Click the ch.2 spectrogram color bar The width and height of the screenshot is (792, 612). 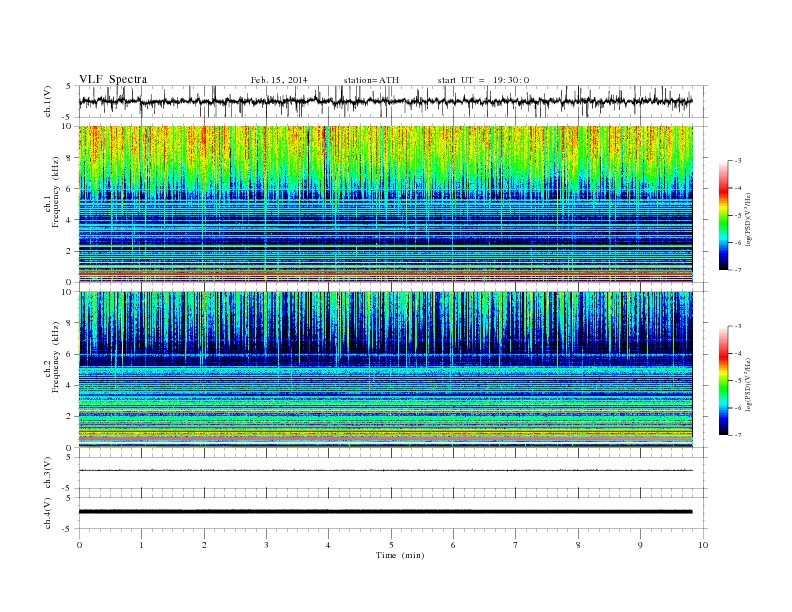click(x=724, y=380)
